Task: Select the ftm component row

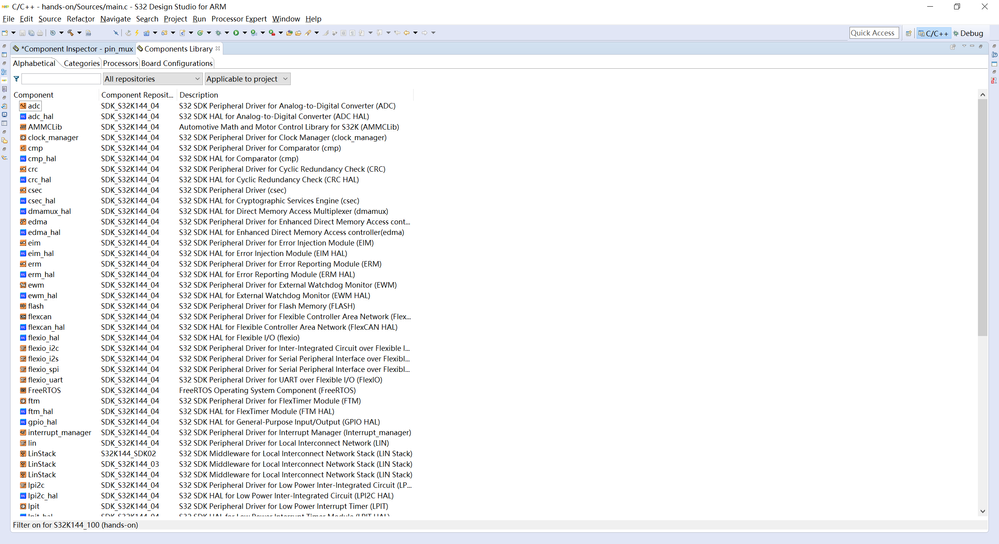Action: pyautogui.click(x=213, y=401)
